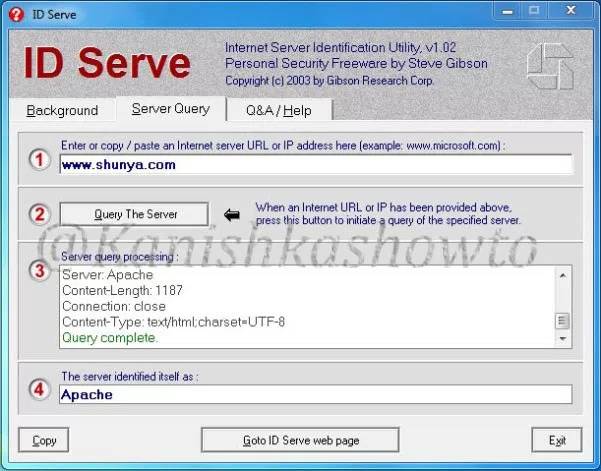Click the 'Content-Length: 1187' line
Screen dimensions: 601x471
(x=122, y=290)
